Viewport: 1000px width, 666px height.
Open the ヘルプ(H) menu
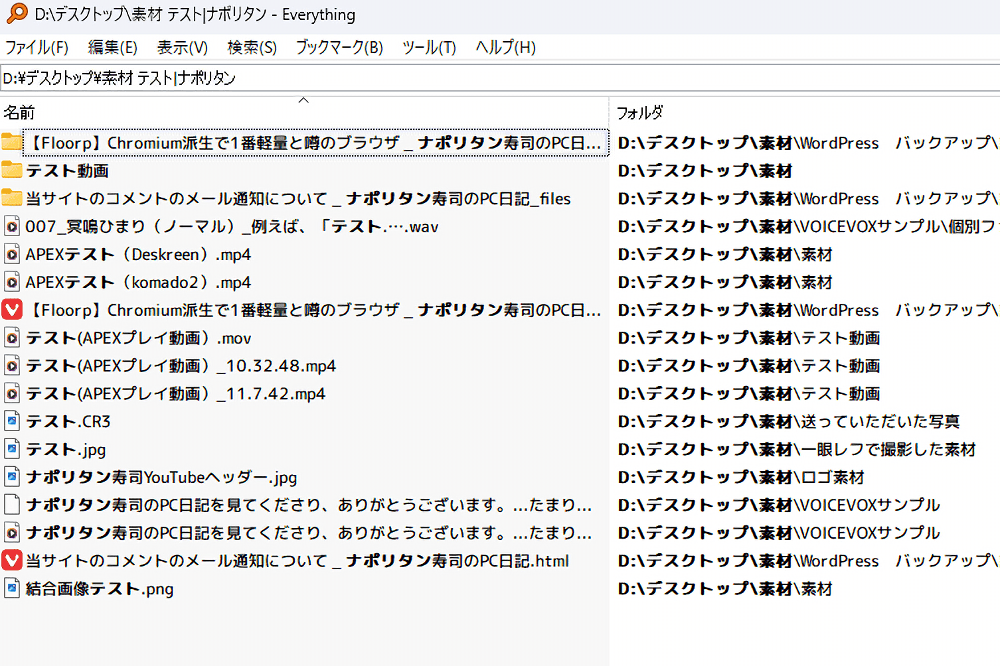click(x=506, y=47)
